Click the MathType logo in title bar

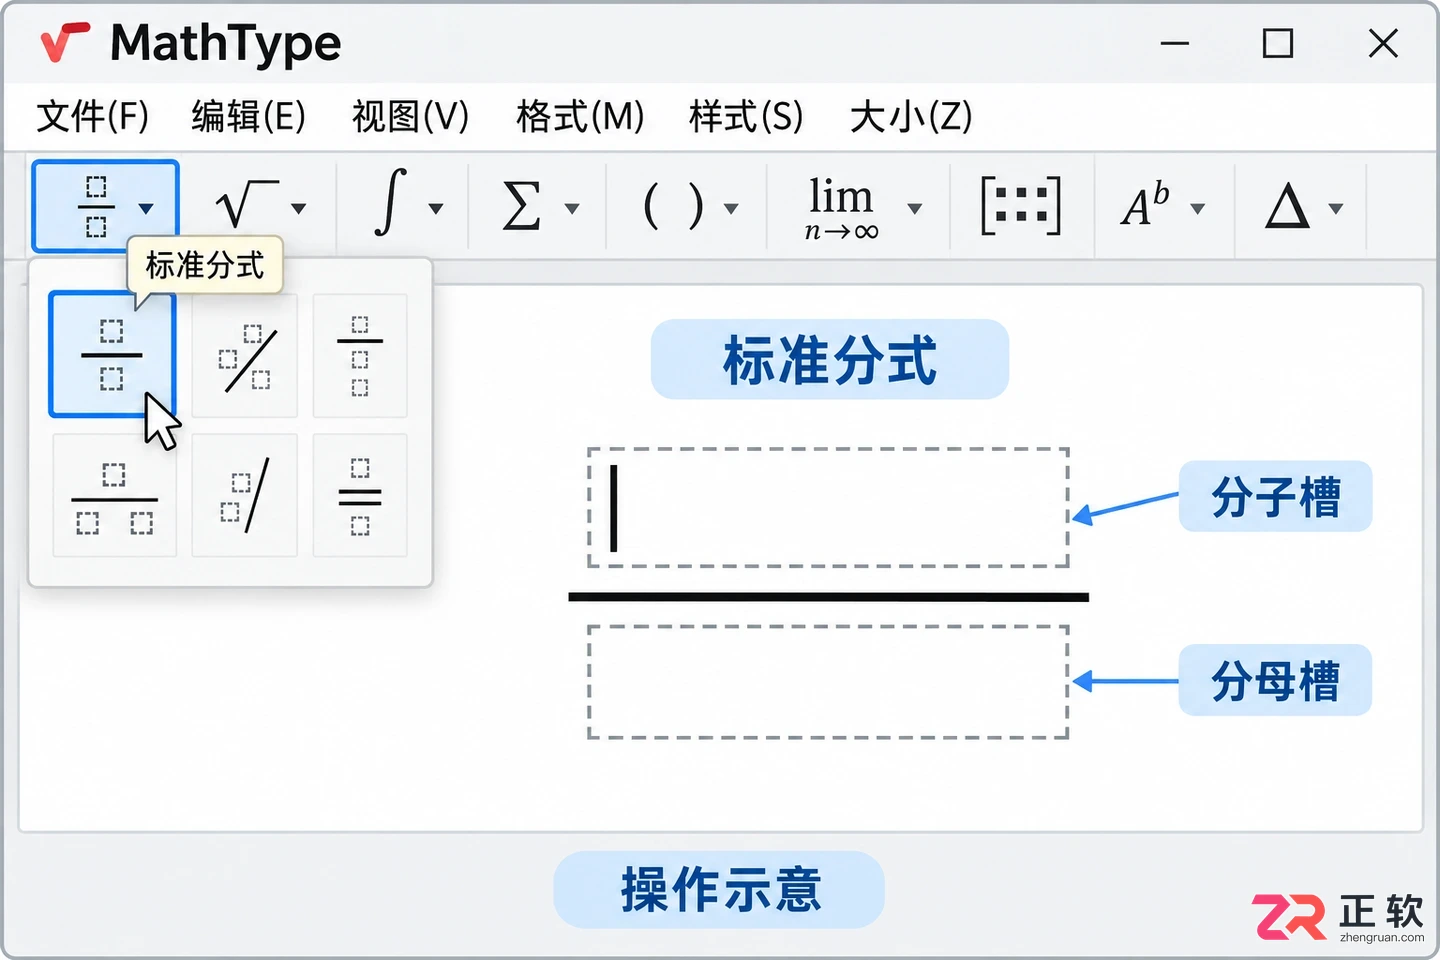(x=65, y=43)
